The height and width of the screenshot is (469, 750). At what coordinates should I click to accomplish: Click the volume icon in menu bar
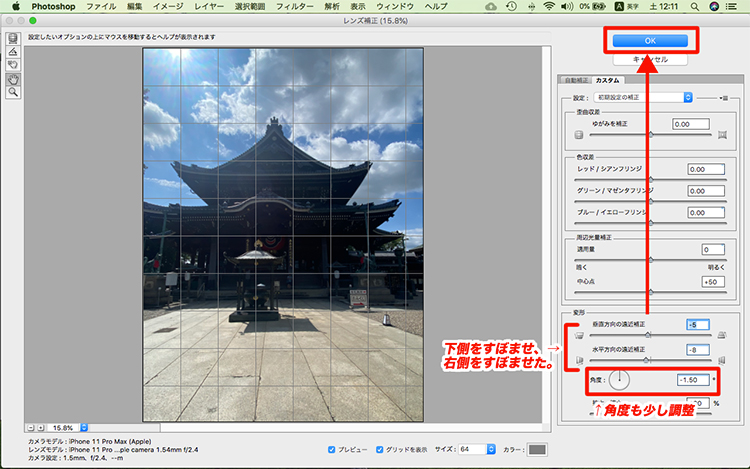[567, 7]
